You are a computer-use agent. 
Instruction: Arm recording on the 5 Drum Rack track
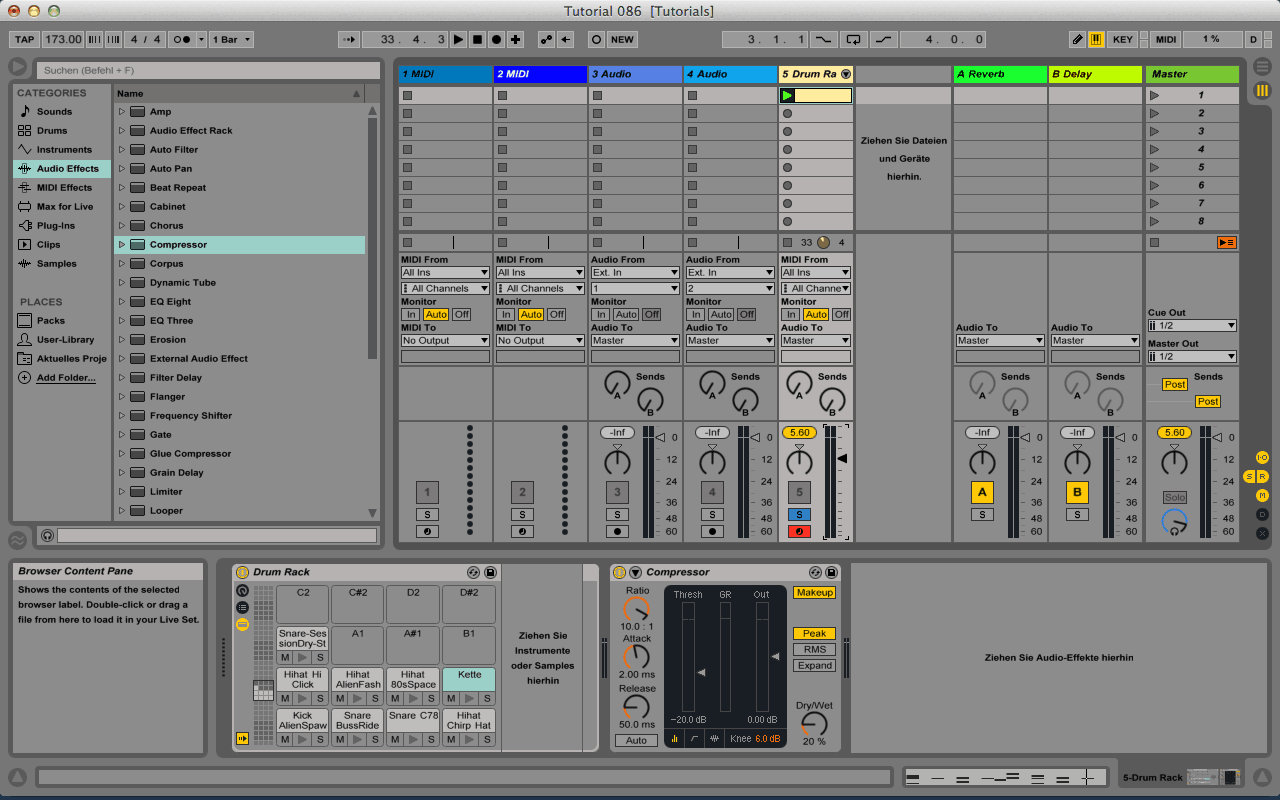tap(799, 531)
